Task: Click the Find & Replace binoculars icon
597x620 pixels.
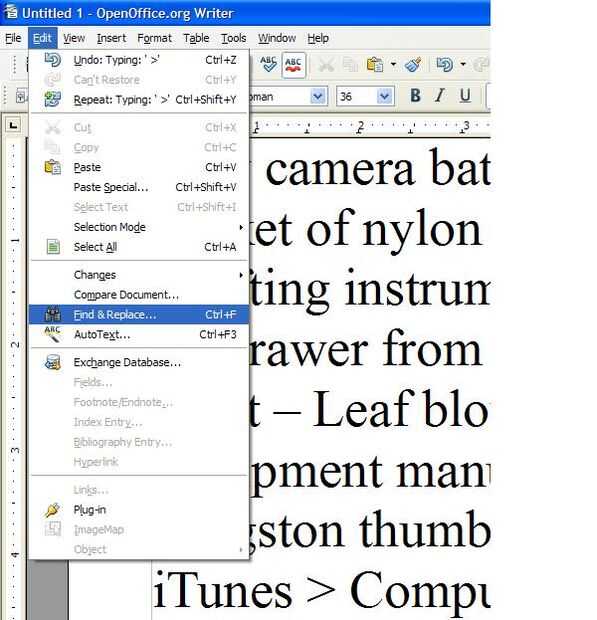Action: pos(52,315)
